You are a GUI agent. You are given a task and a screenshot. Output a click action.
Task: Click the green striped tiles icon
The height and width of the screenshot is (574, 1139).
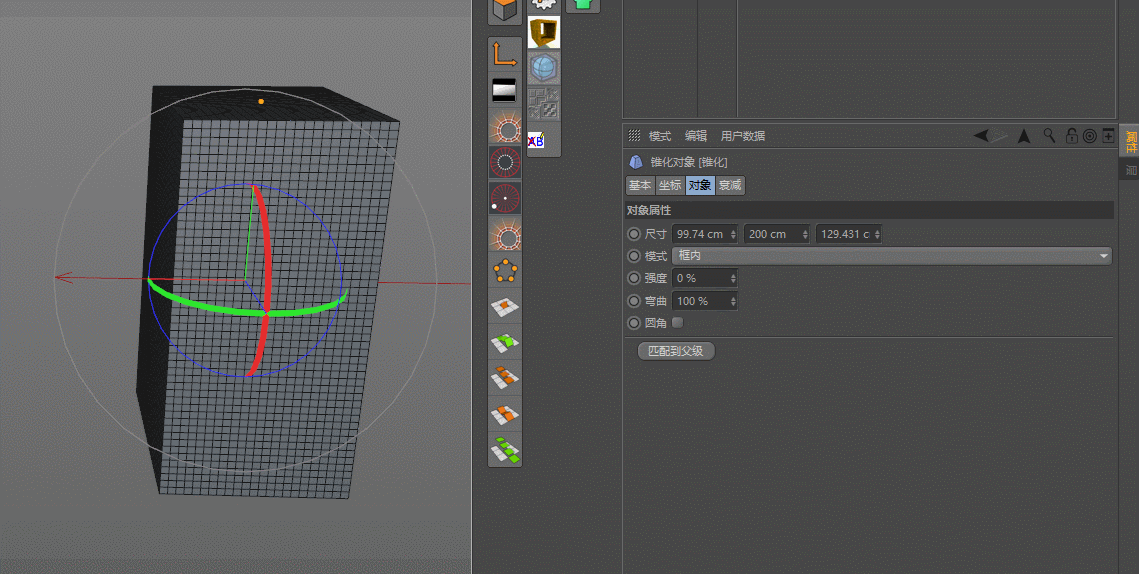coord(504,450)
